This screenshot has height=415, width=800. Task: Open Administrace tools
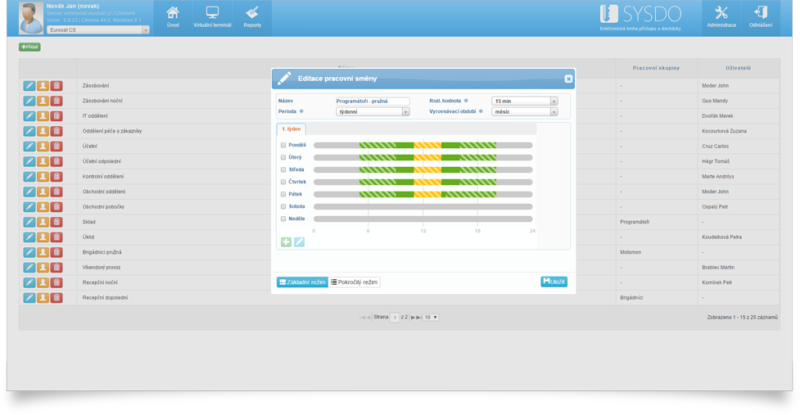tap(721, 16)
